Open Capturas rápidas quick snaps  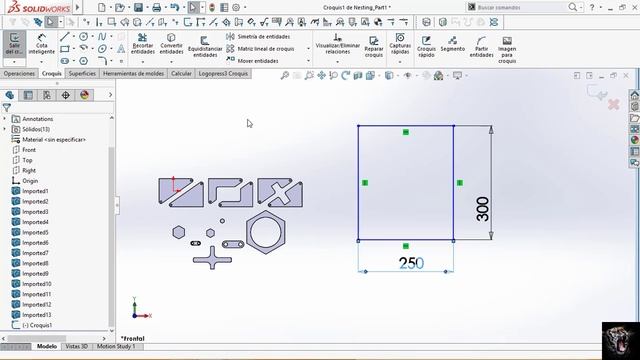coord(400,44)
